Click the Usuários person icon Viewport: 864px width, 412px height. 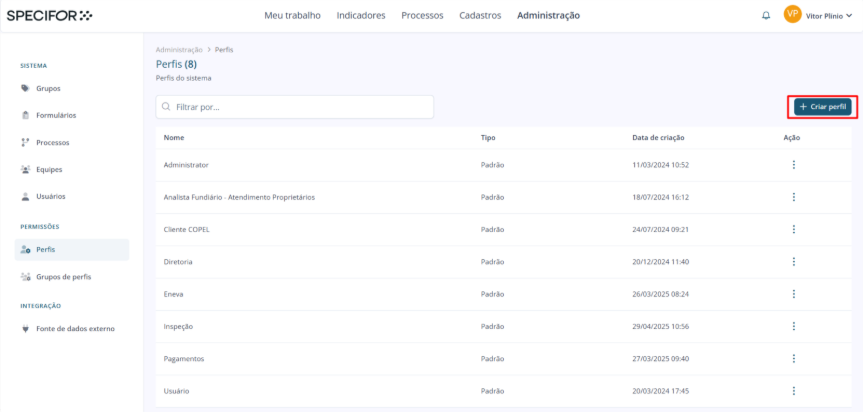point(25,196)
